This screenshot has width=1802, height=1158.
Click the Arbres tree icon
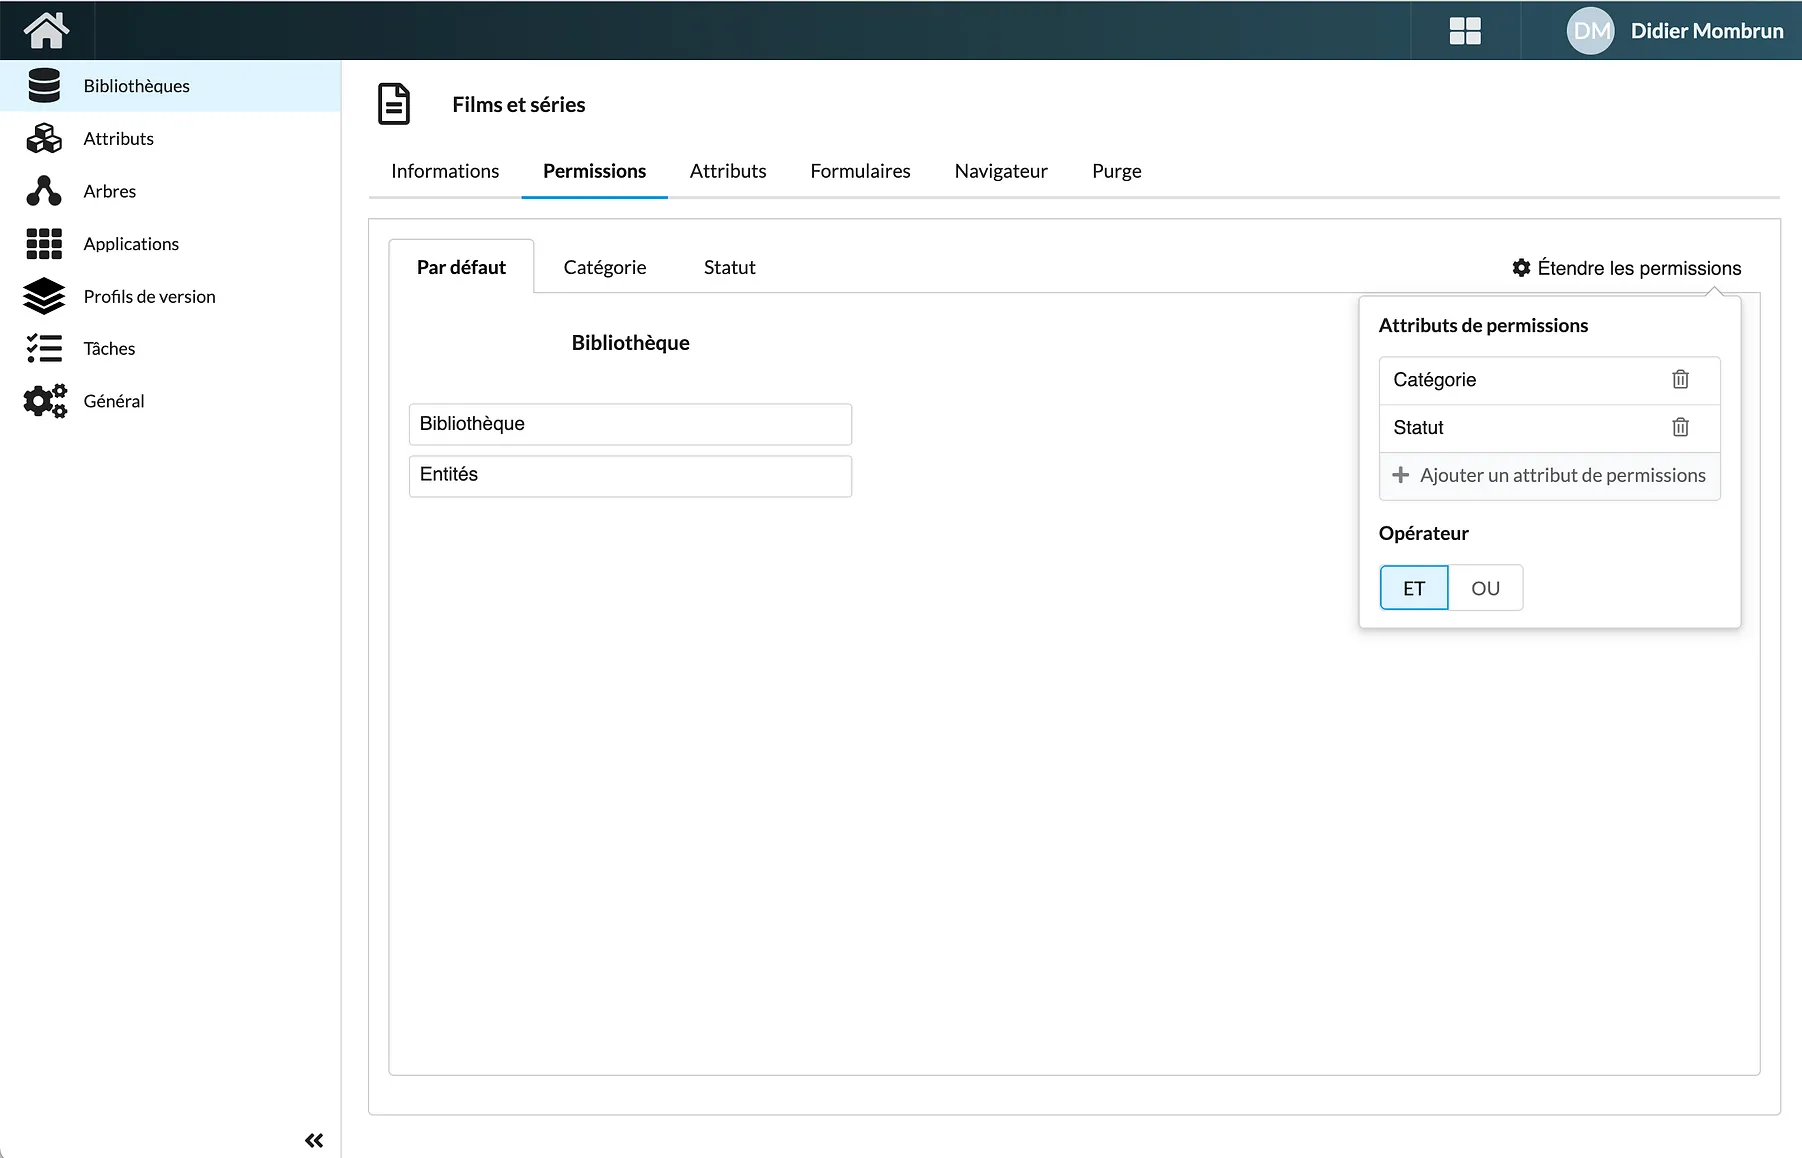click(x=44, y=191)
